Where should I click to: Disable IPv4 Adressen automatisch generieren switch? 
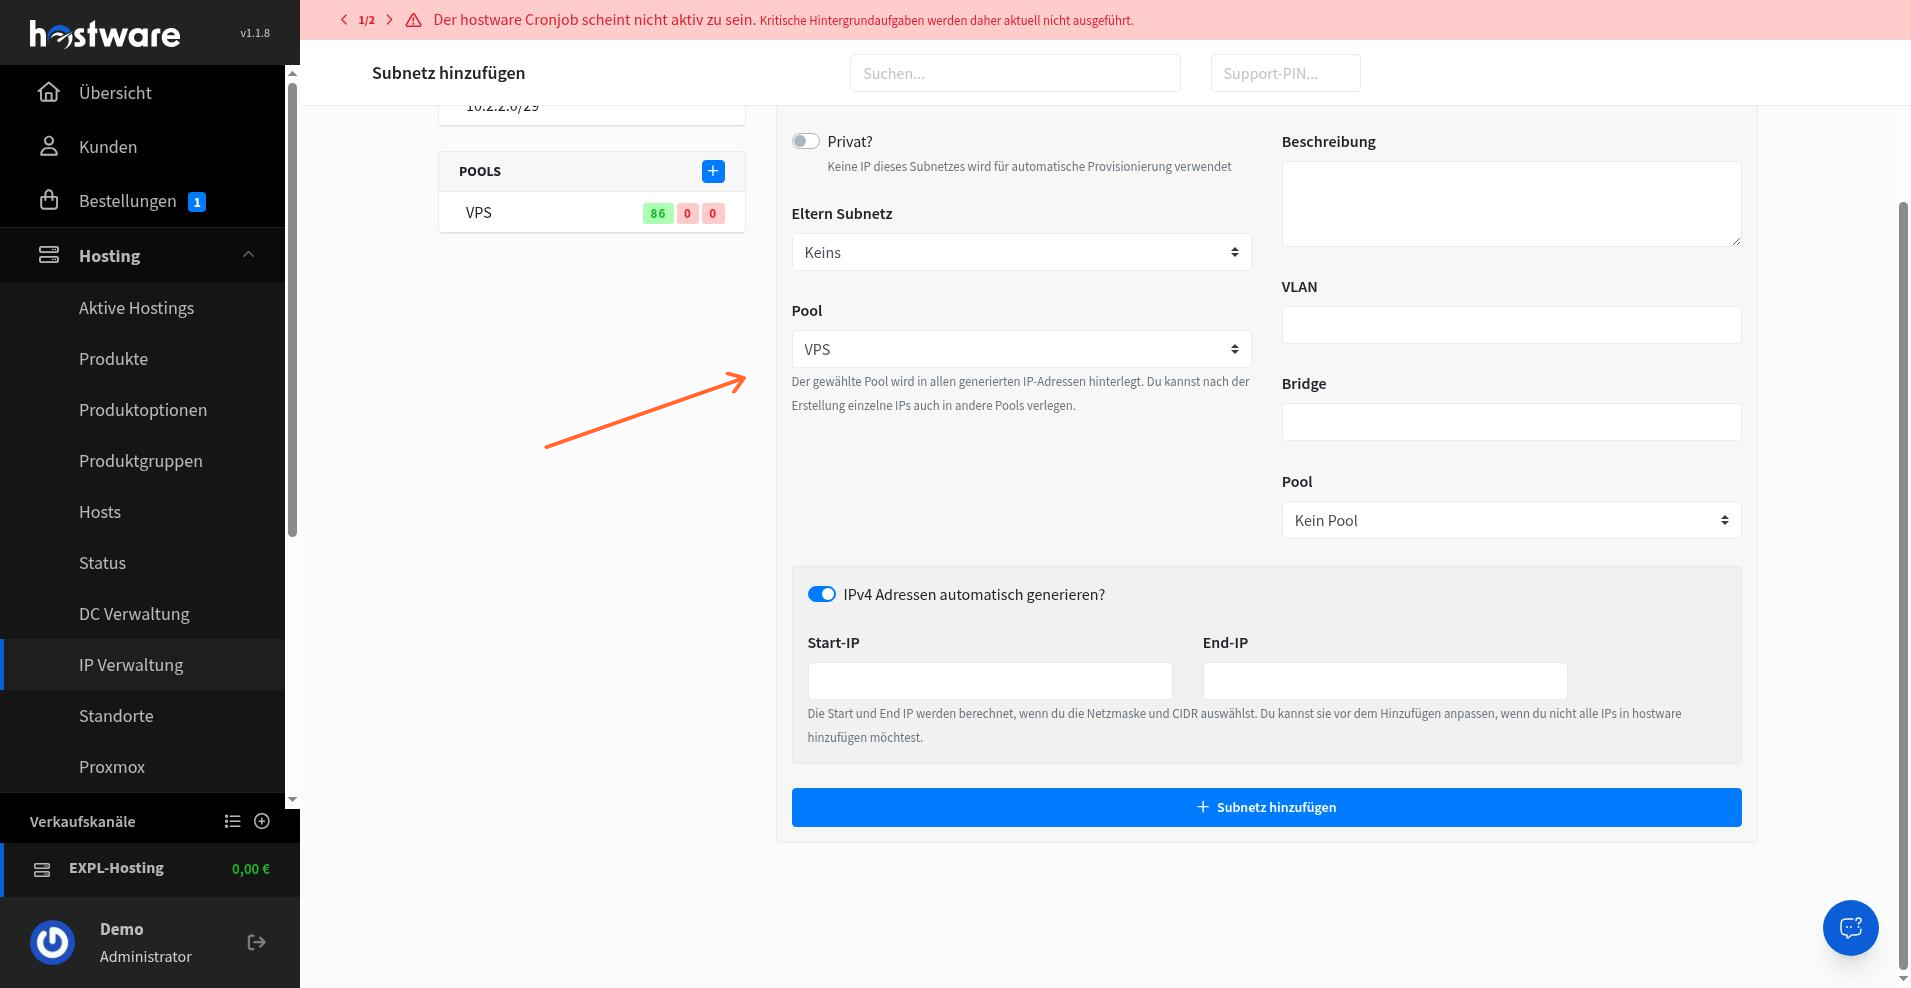(822, 594)
